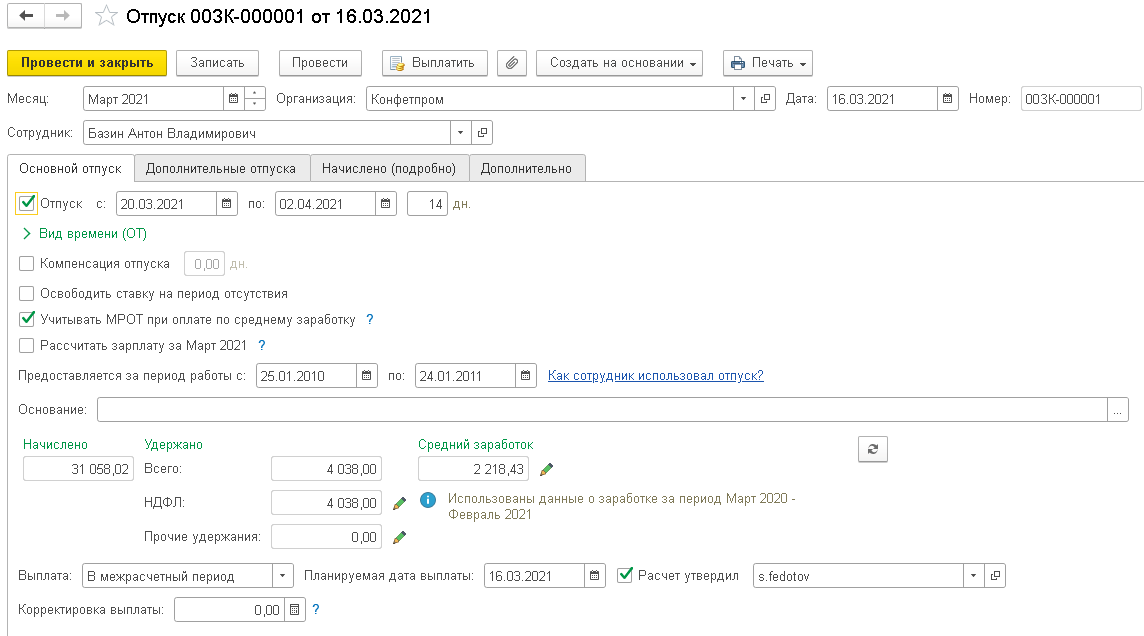Open the Начислено (подробно) tab
This screenshot has height=636, width=1144.
[x=388, y=169]
